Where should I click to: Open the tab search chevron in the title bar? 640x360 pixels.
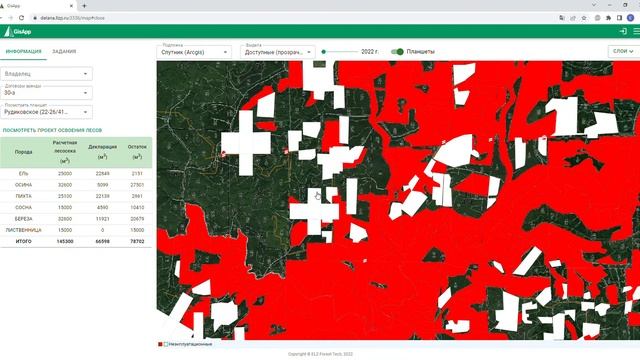(594, 5)
